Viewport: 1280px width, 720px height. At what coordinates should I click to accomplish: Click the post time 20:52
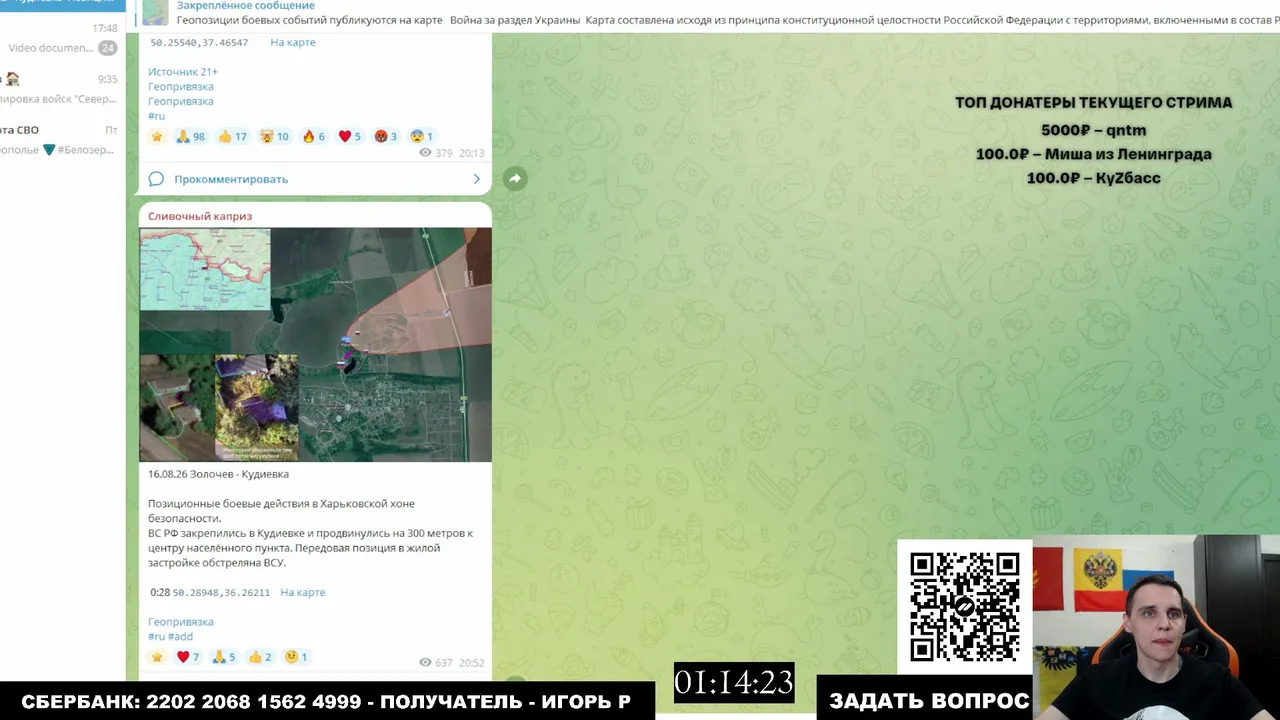[x=472, y=663]
